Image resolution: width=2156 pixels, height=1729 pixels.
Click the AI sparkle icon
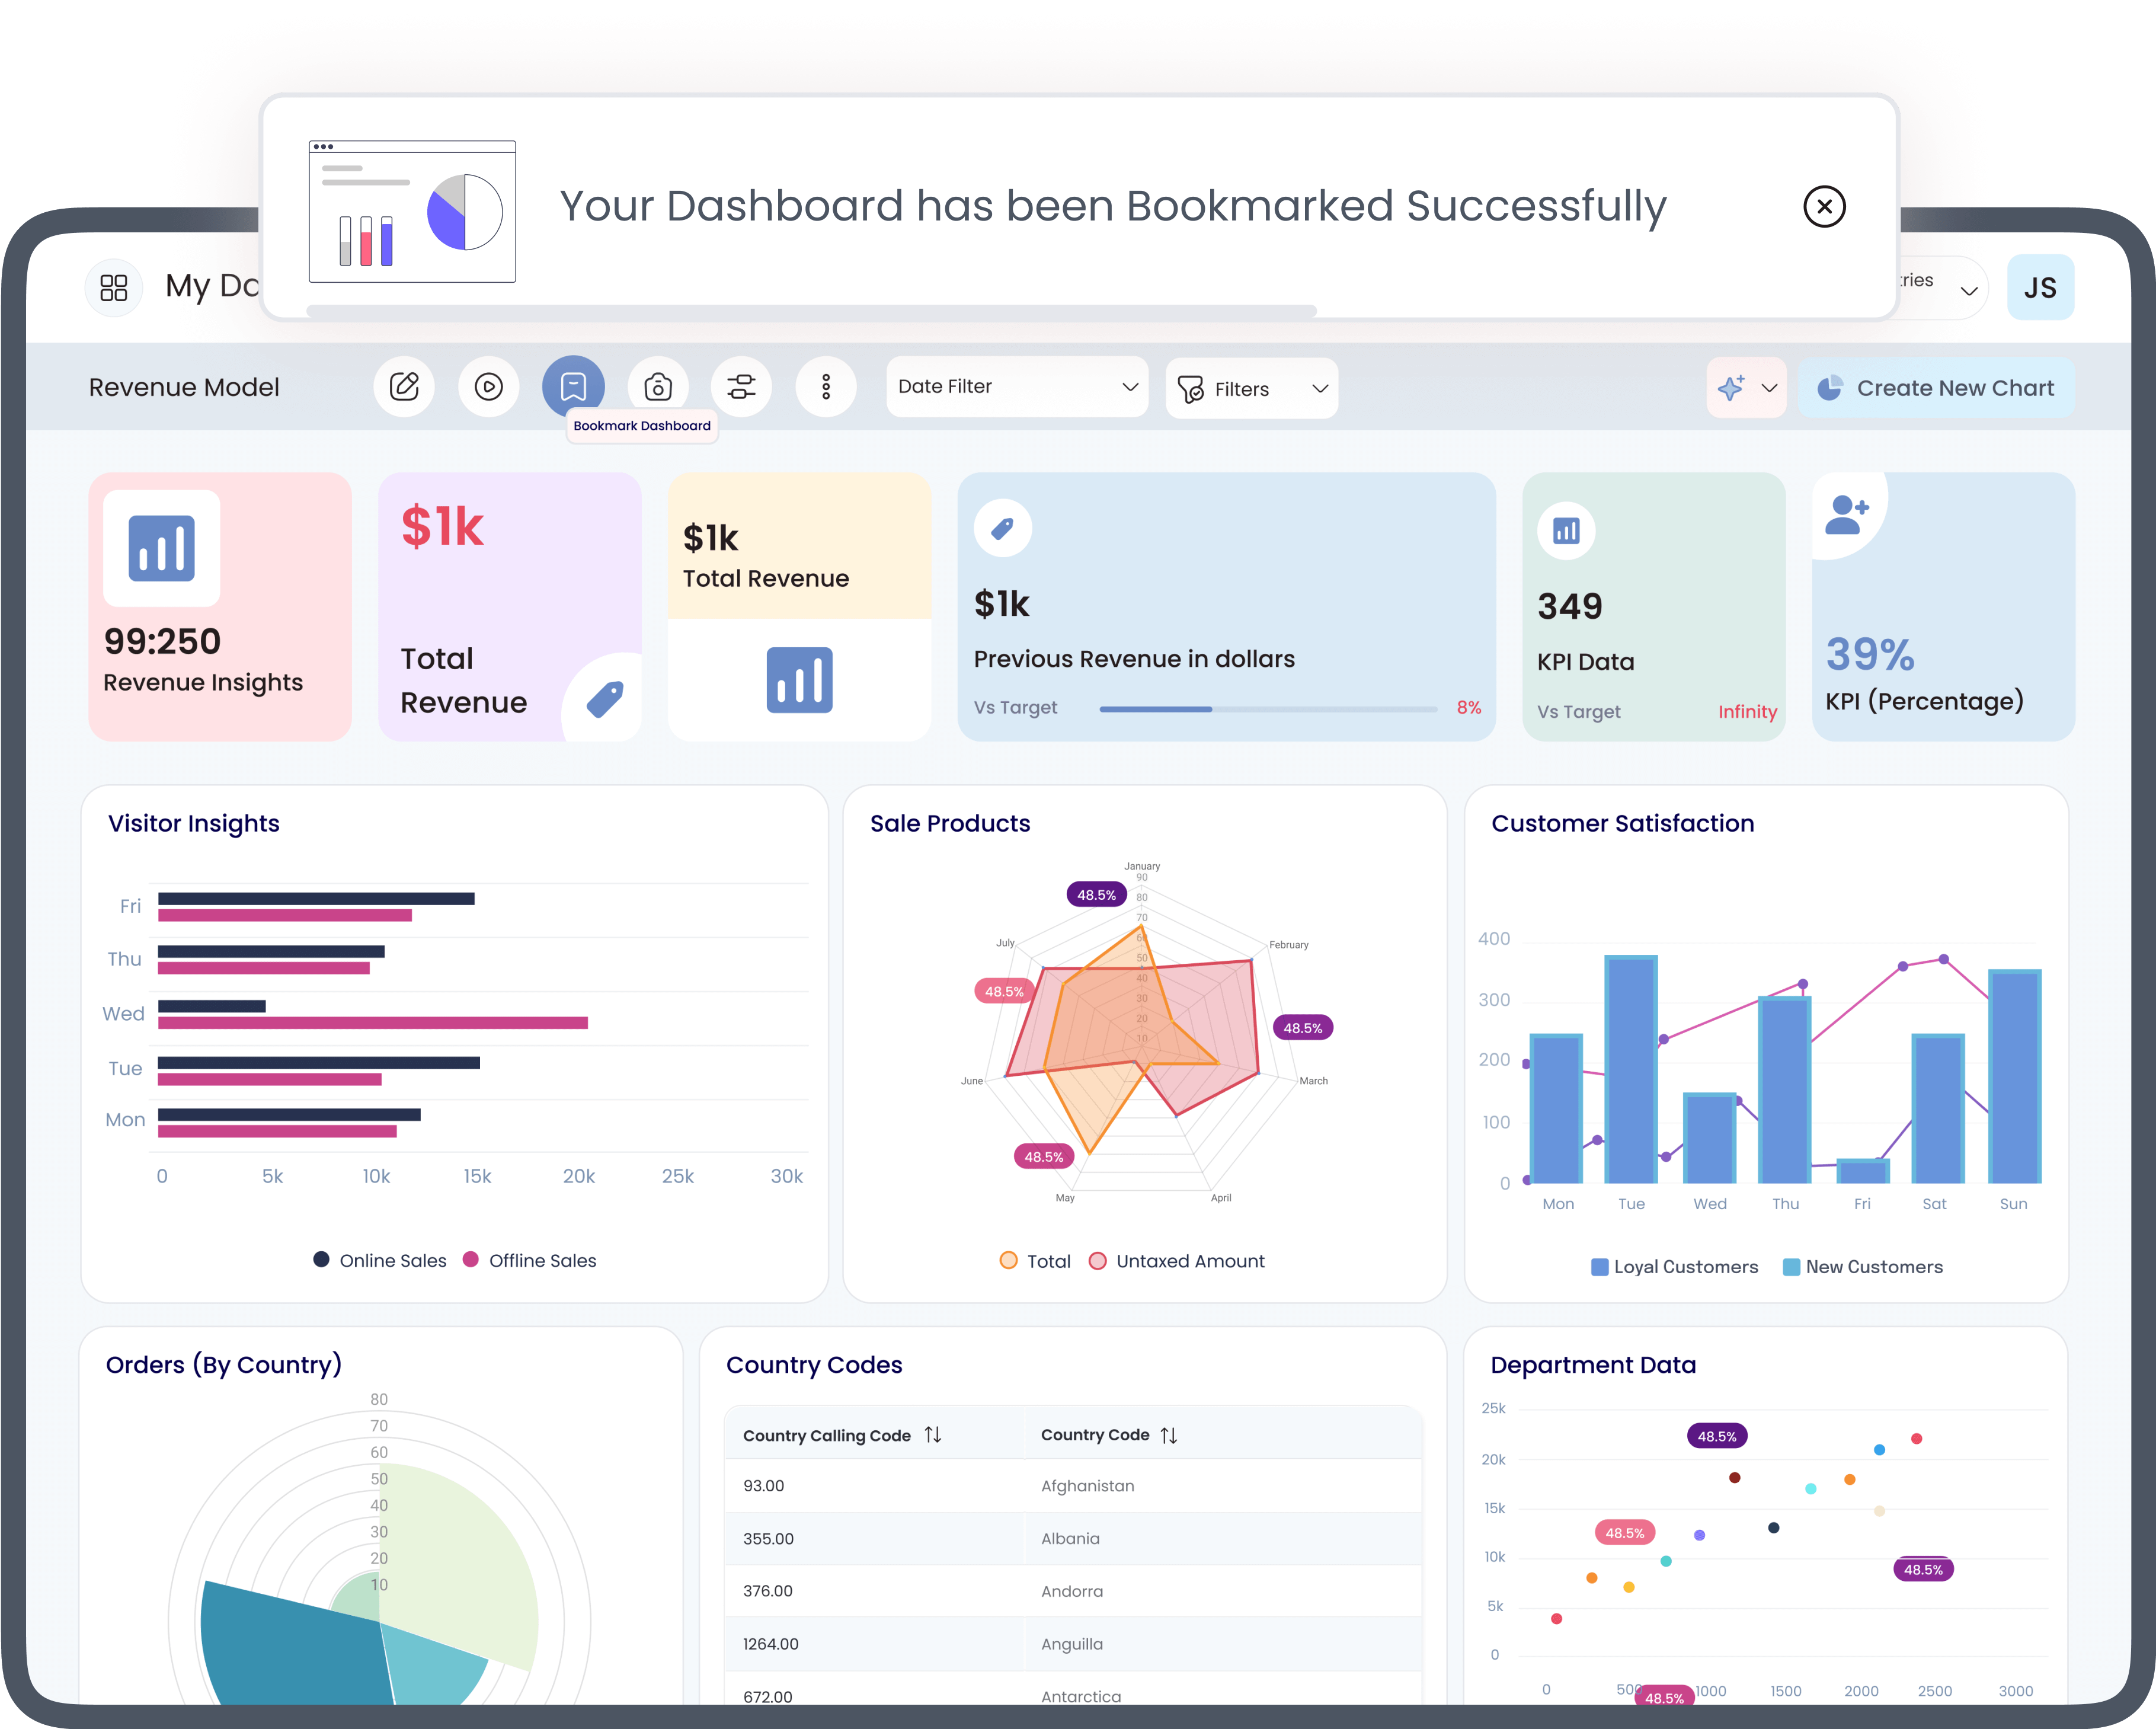1731,388
